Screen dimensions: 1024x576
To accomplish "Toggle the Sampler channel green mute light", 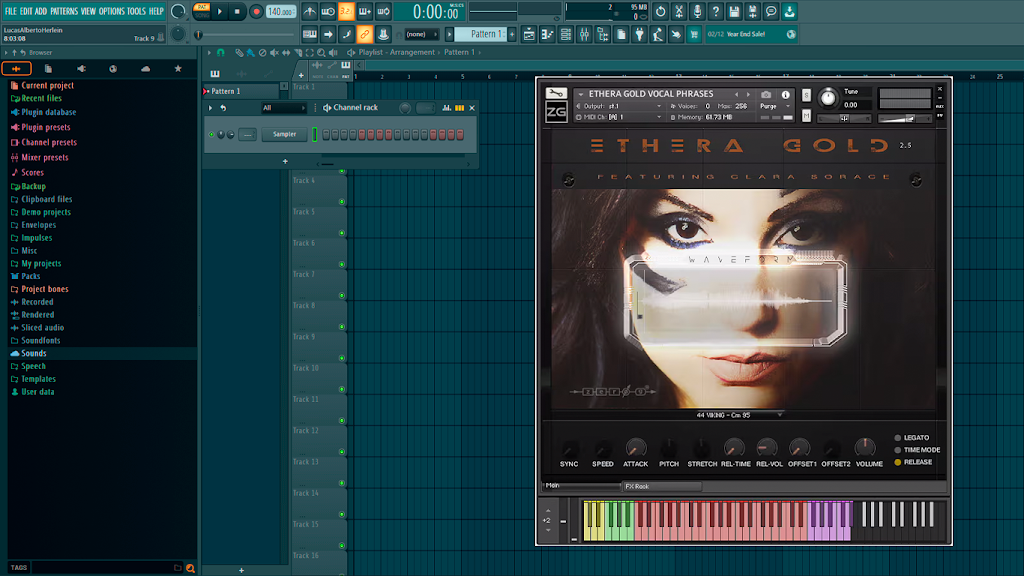I will 212,135.
